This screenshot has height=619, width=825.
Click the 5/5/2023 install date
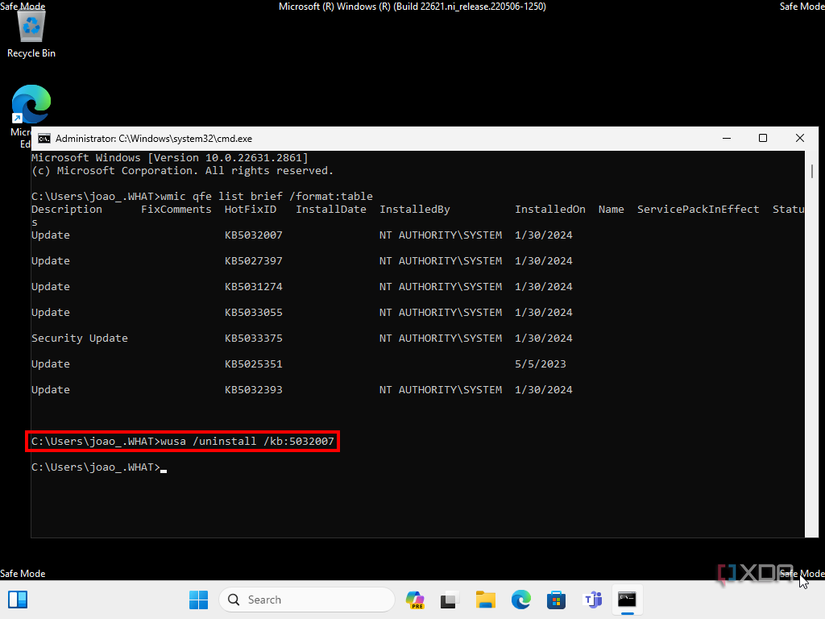[540, 364]
